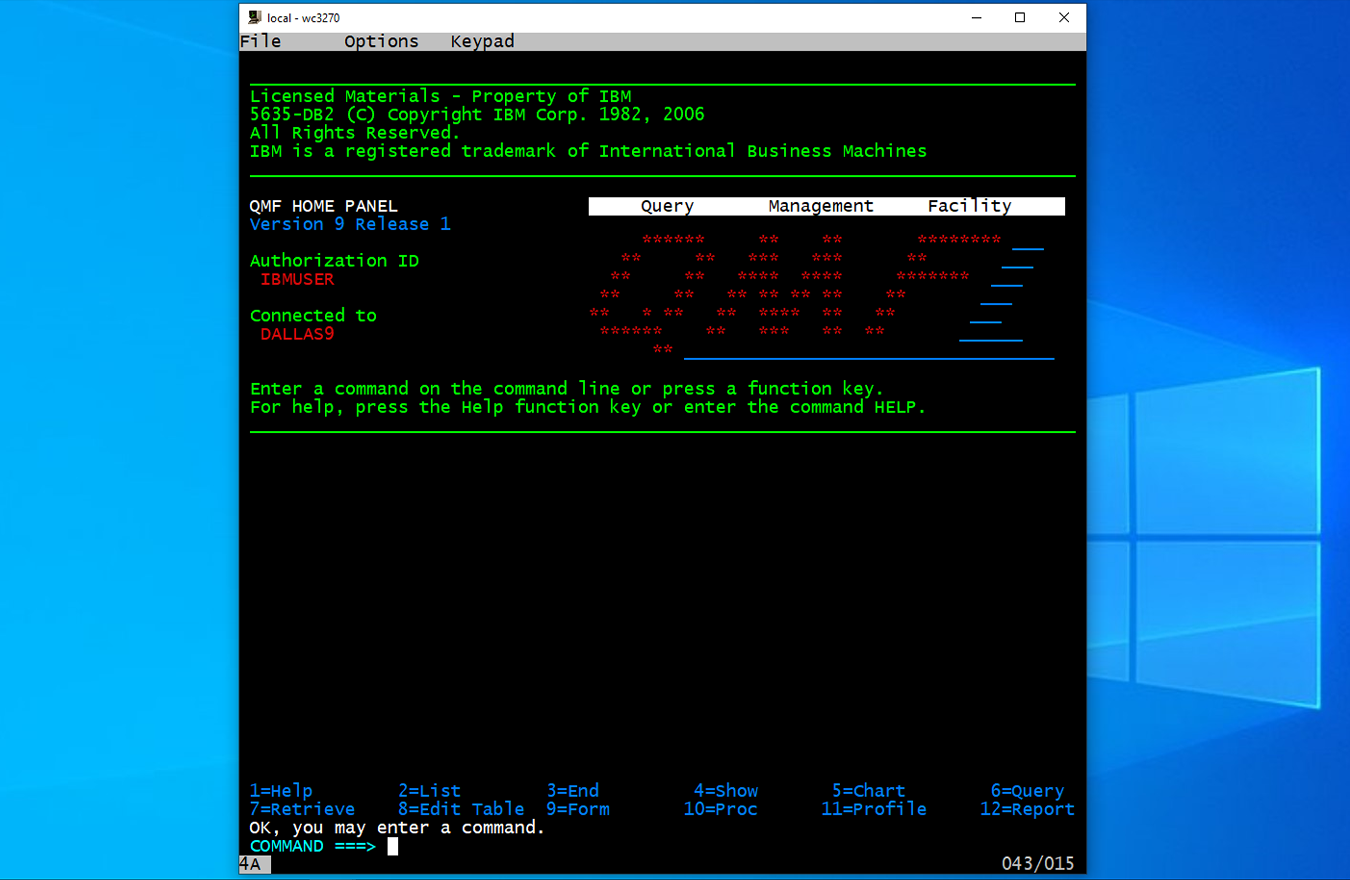1350x880 pixels.
Task: Choose the 4=Show function key
Action: (725, 791)
